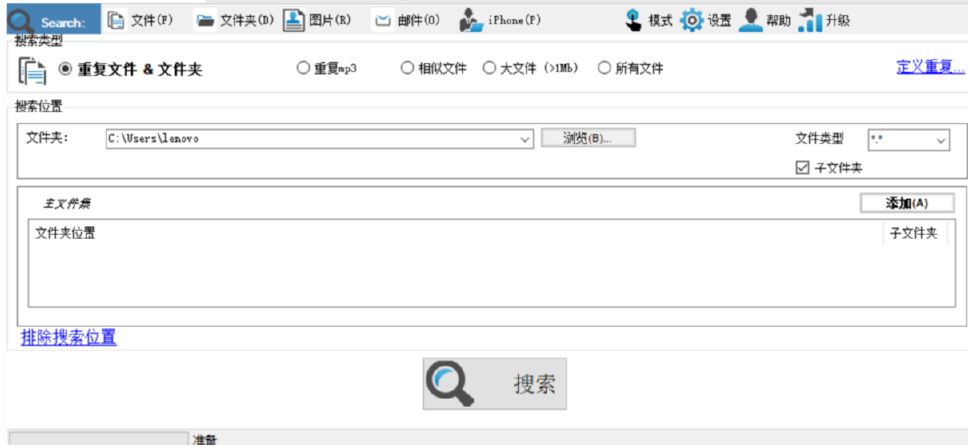
Task: Open the 图片(R) menu
Action: click(329, 21)
